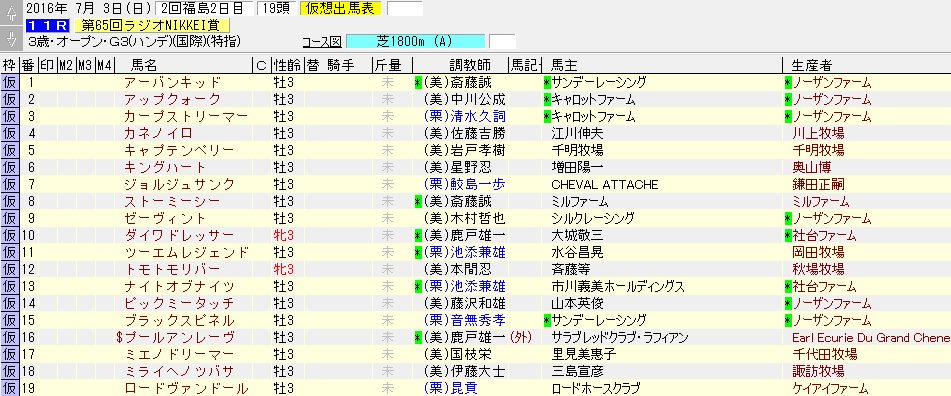This screenshot has height=396, width=951.
Task: Open the 第65回ラジオNIKKEI賞 race title
Action: (152, 25)
